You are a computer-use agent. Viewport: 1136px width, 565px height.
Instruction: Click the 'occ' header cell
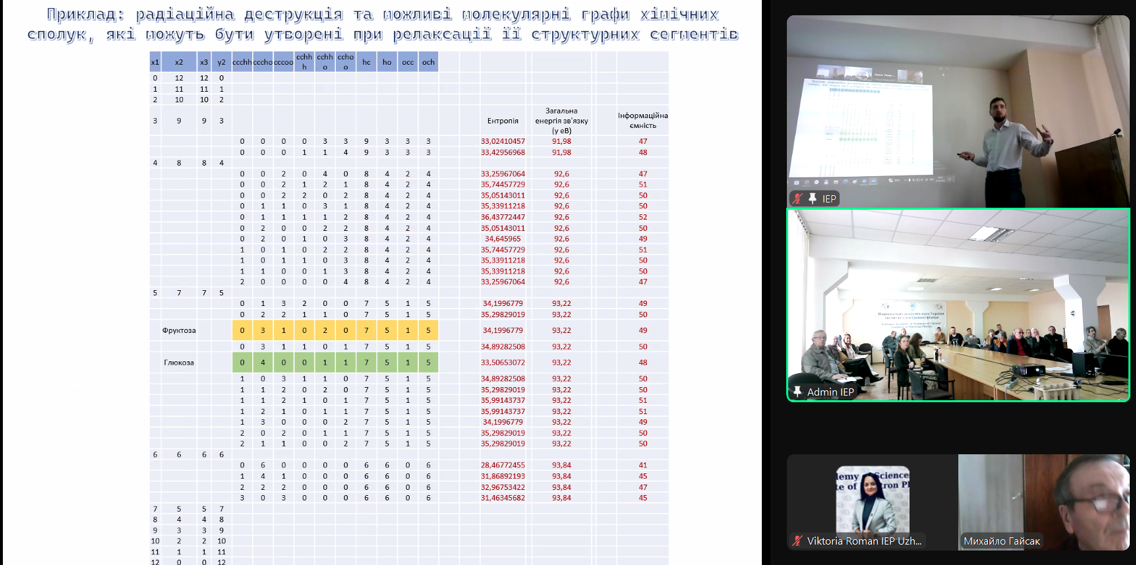[x=408, y=62]
